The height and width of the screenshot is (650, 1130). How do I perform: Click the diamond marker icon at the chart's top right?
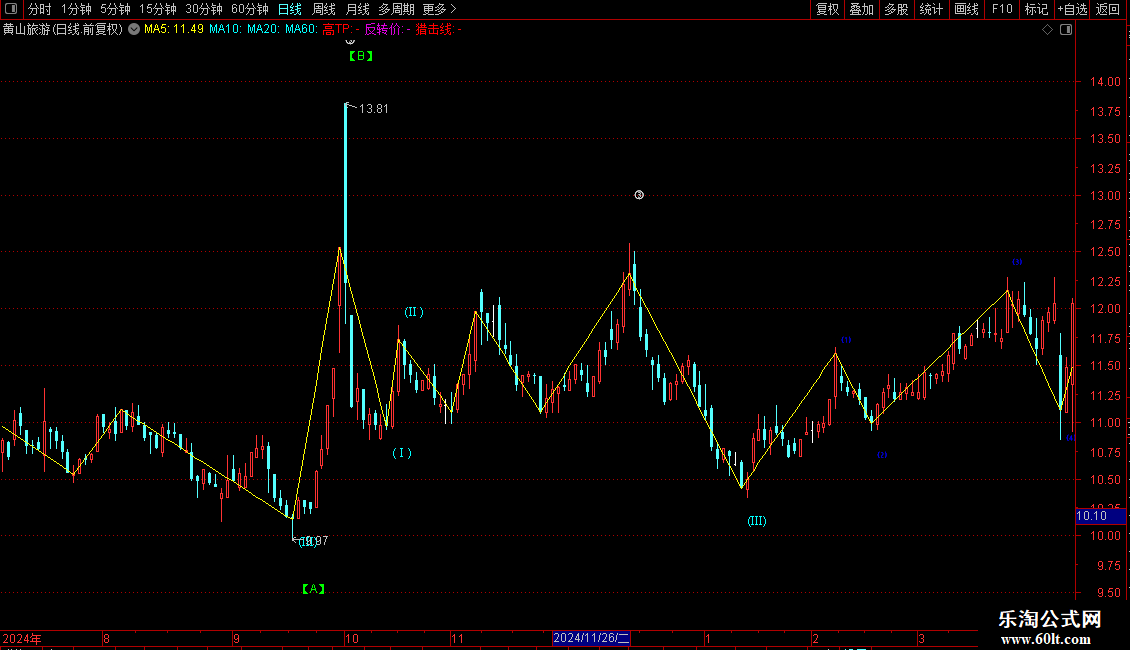[1048, 30]
